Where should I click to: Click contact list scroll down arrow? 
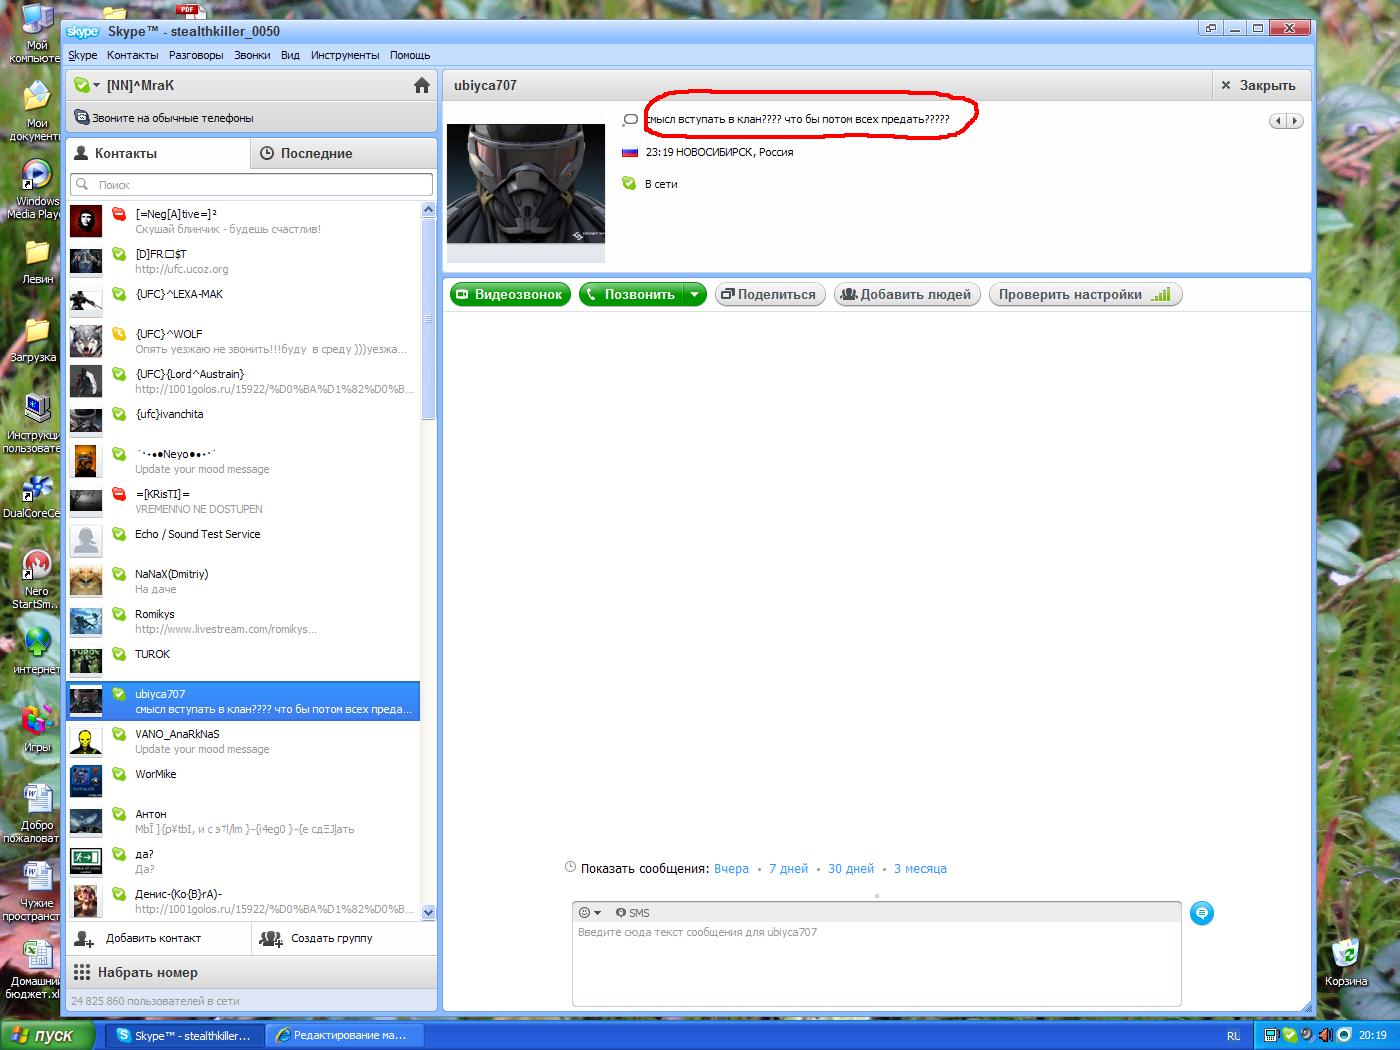click(x=429, y=912)
